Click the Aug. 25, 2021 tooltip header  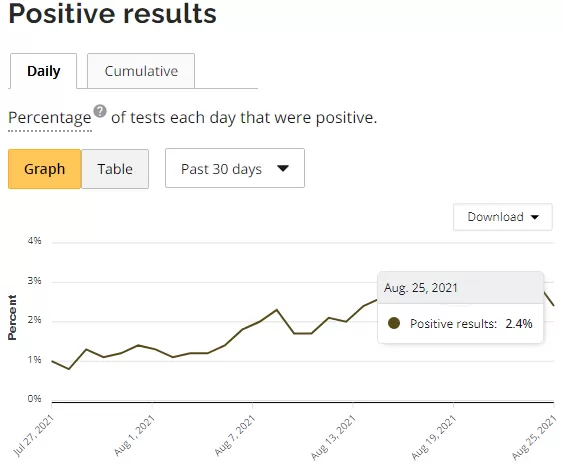click(x=421, y=288)
